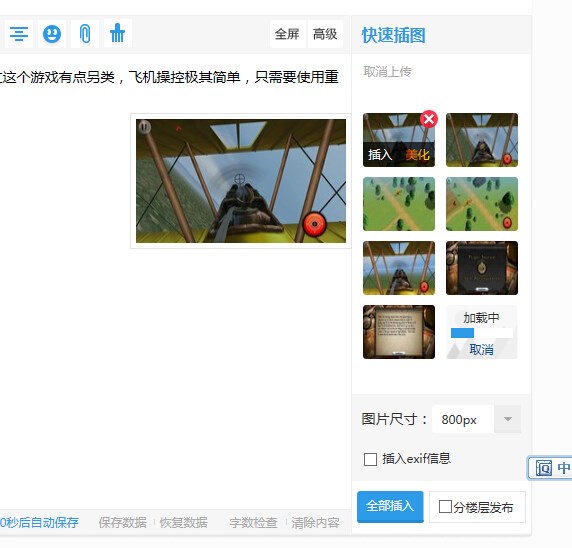Click 美化 on the first thumbnail
The image size is (572, 548).
coord(417,155)
